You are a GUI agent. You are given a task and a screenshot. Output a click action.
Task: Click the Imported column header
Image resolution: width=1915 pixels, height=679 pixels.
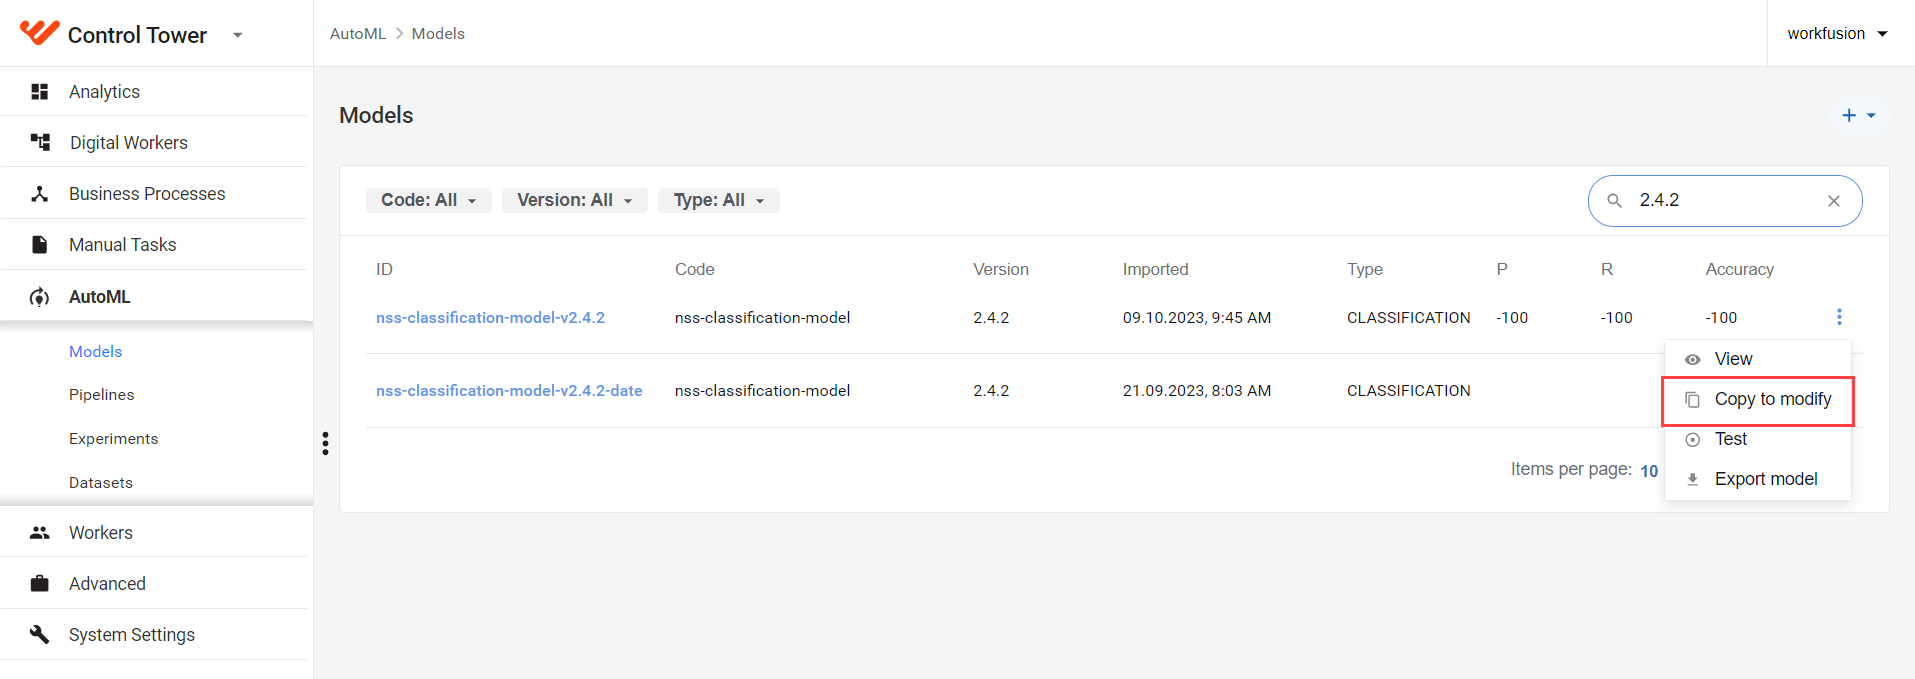pyautogui.click(x=1155, y=269)
